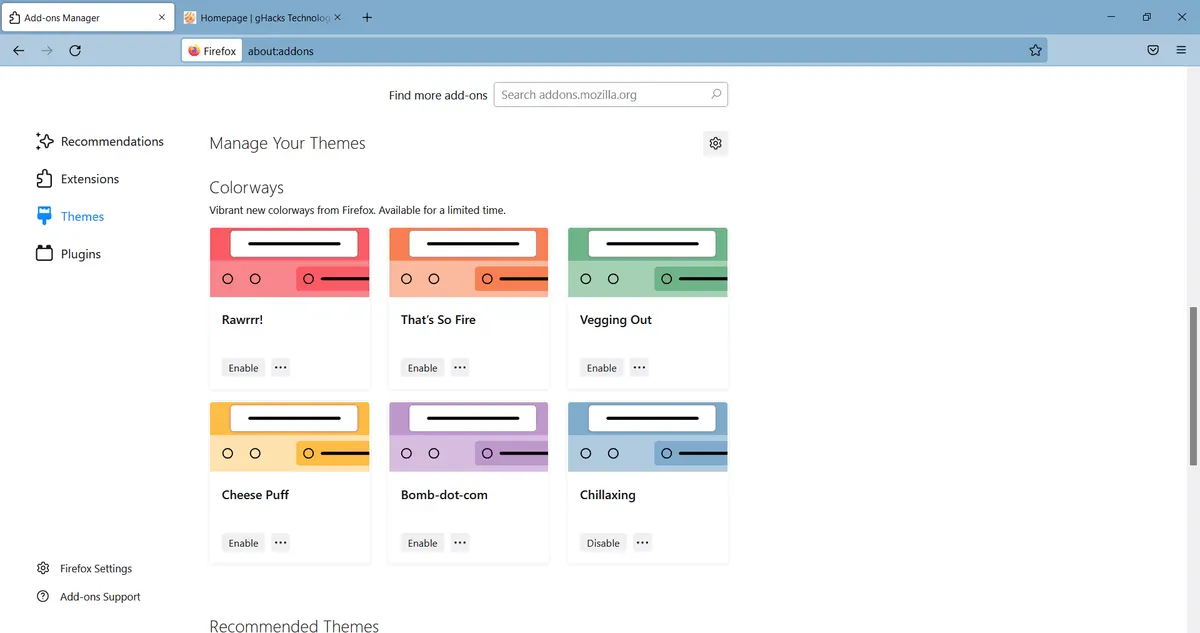Open Firefox Settings link
Image resolution: width=1200 pixels, height=633 pixels.
(x=95, y=568)
